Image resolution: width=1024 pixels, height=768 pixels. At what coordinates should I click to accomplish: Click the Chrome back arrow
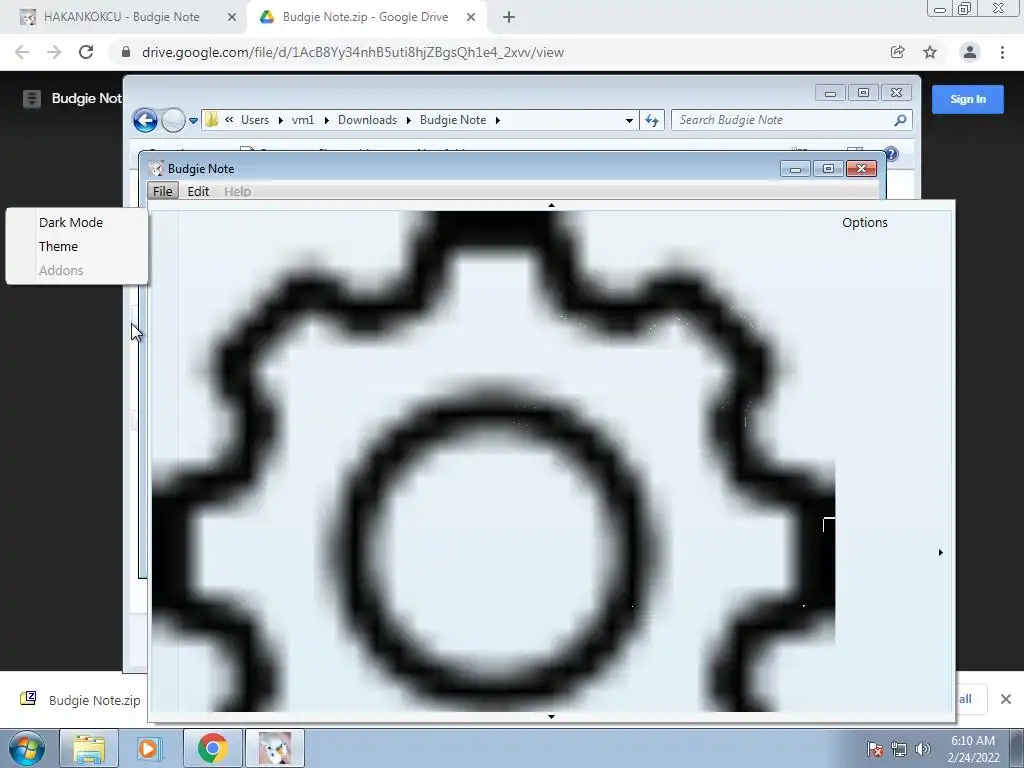coord(22,52)
